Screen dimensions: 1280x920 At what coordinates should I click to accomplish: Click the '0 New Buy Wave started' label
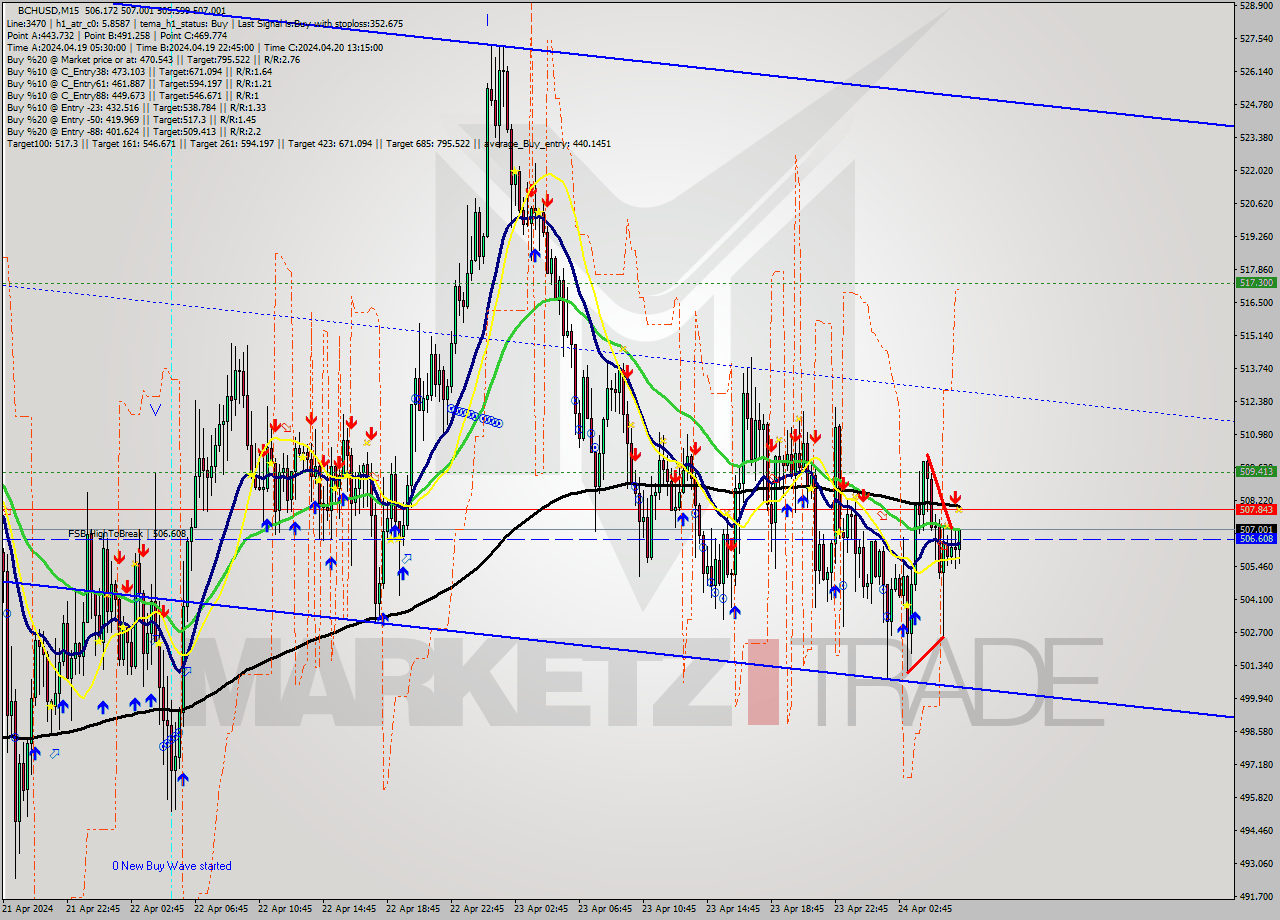[x=172, y=866]
